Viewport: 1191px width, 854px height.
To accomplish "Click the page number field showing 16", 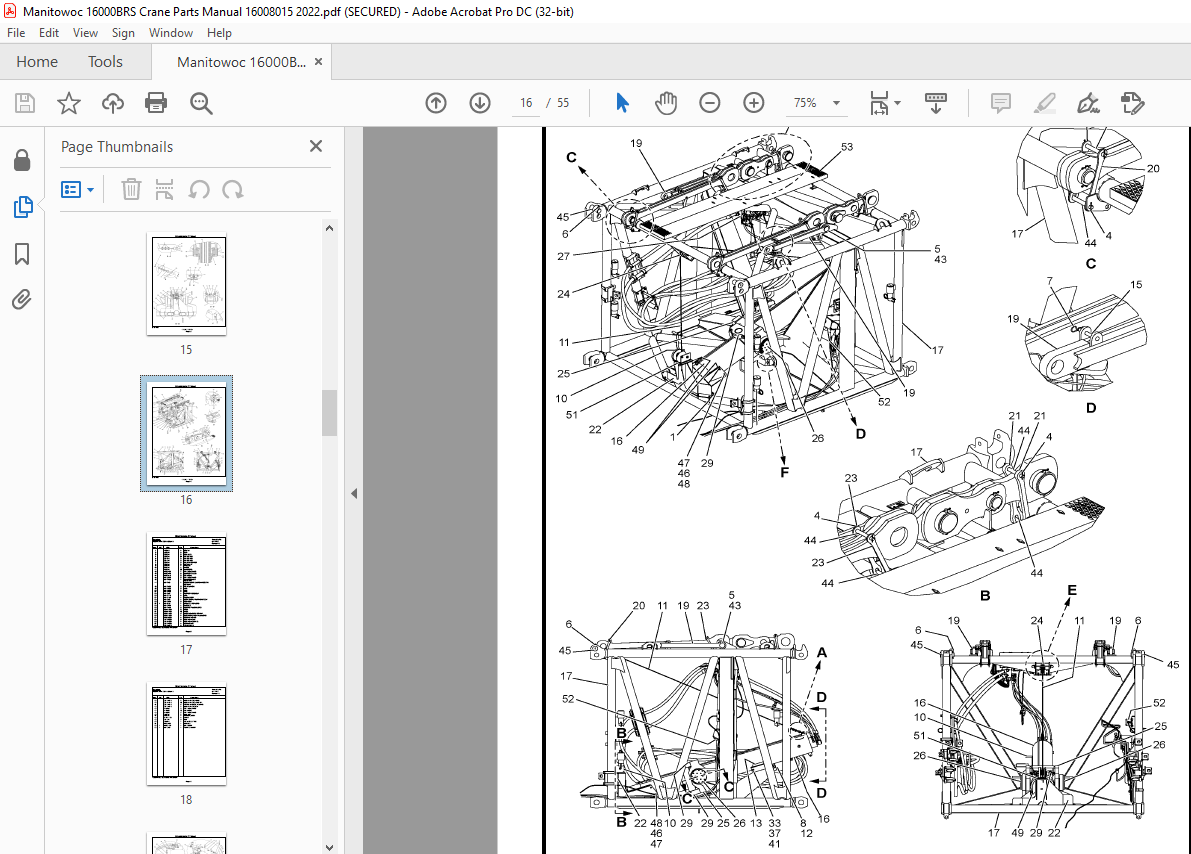I will (526, 103).
